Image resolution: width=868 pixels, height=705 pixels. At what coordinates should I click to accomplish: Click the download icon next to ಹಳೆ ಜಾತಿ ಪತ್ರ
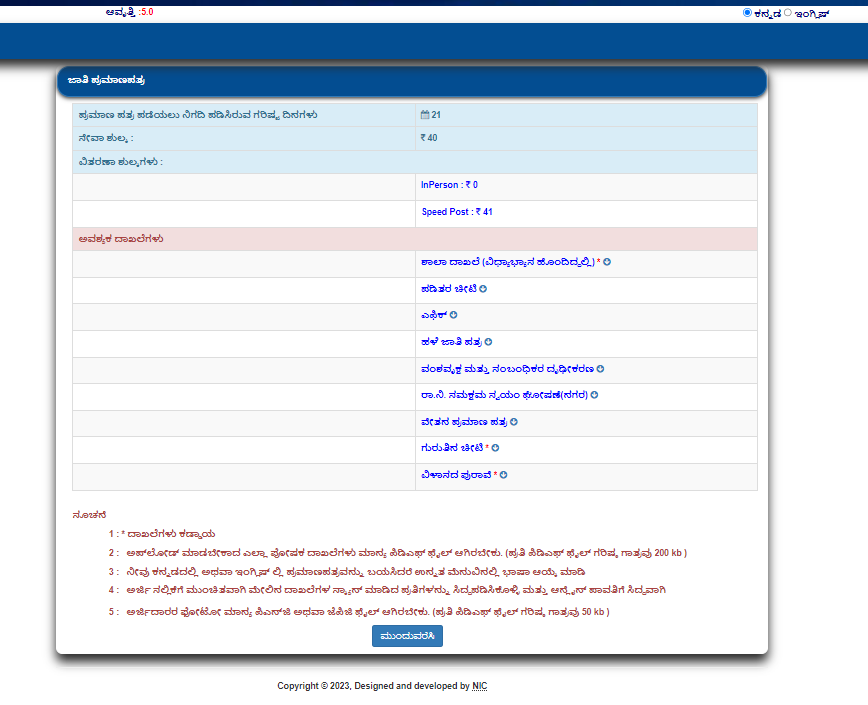[x=488, y=343]
